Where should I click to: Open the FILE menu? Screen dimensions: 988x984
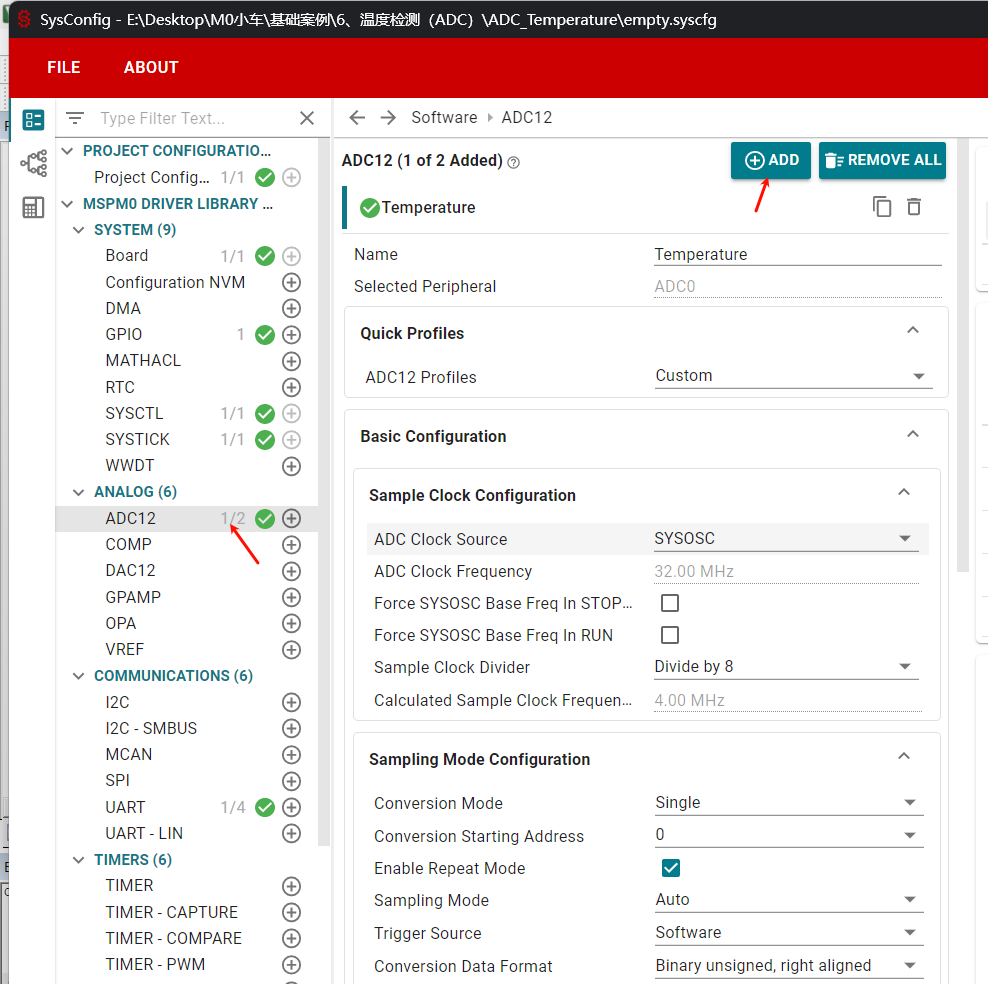[64, 67]
